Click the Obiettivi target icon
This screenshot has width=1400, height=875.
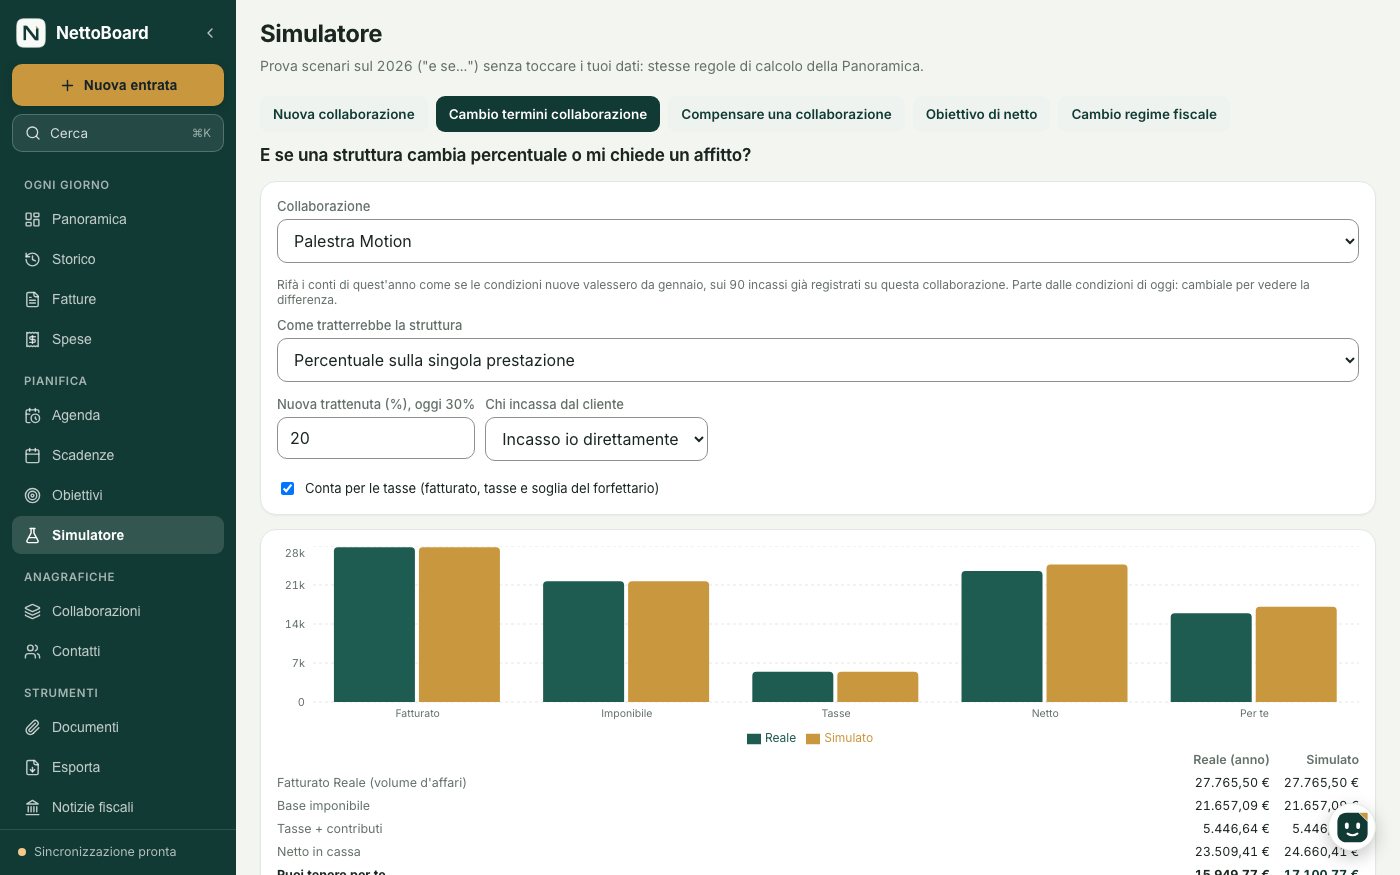pyautogui.click(x=32, y=495)
